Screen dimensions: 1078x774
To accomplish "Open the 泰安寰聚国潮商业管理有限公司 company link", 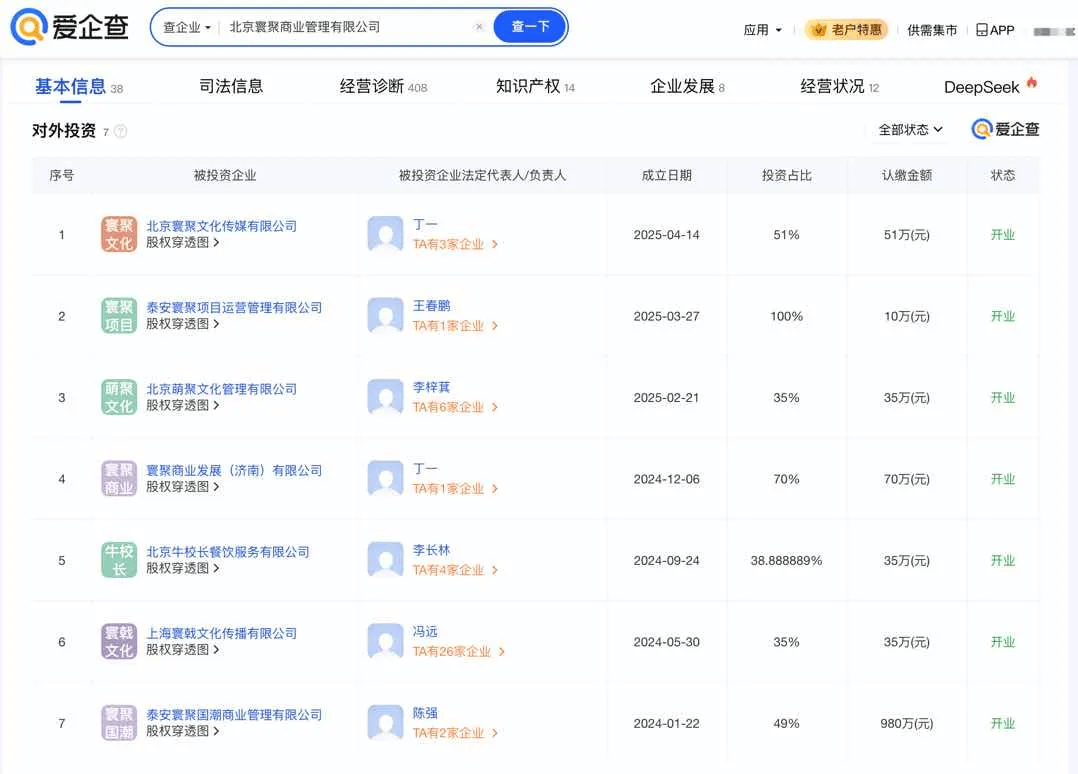I will (234, 715).
